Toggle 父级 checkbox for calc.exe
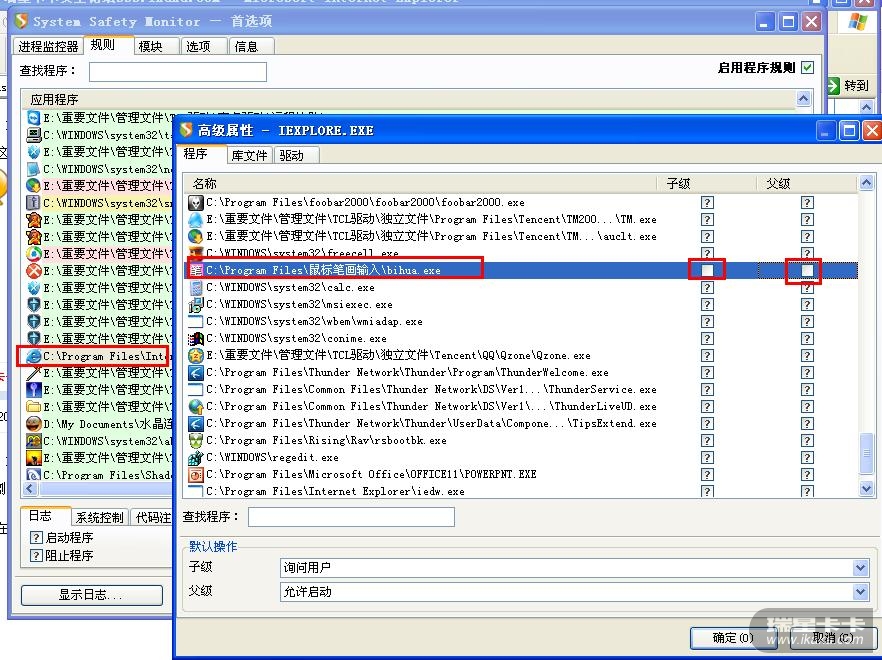 pos(807,288)
